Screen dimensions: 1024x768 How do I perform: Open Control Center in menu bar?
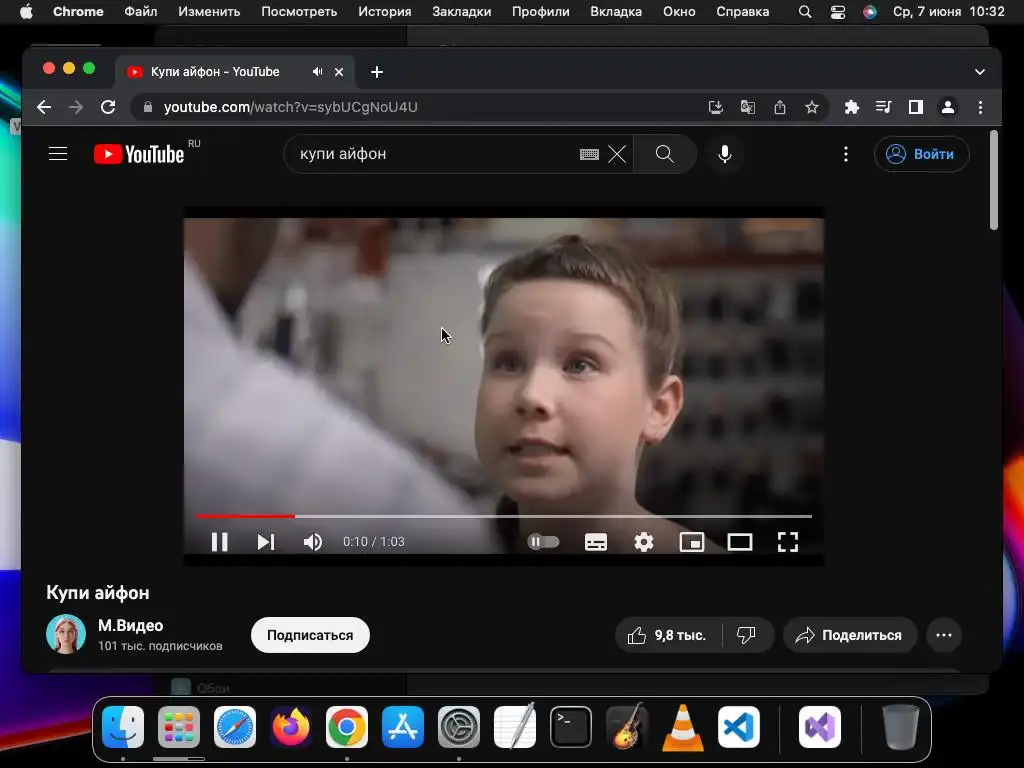click(838, 12)
